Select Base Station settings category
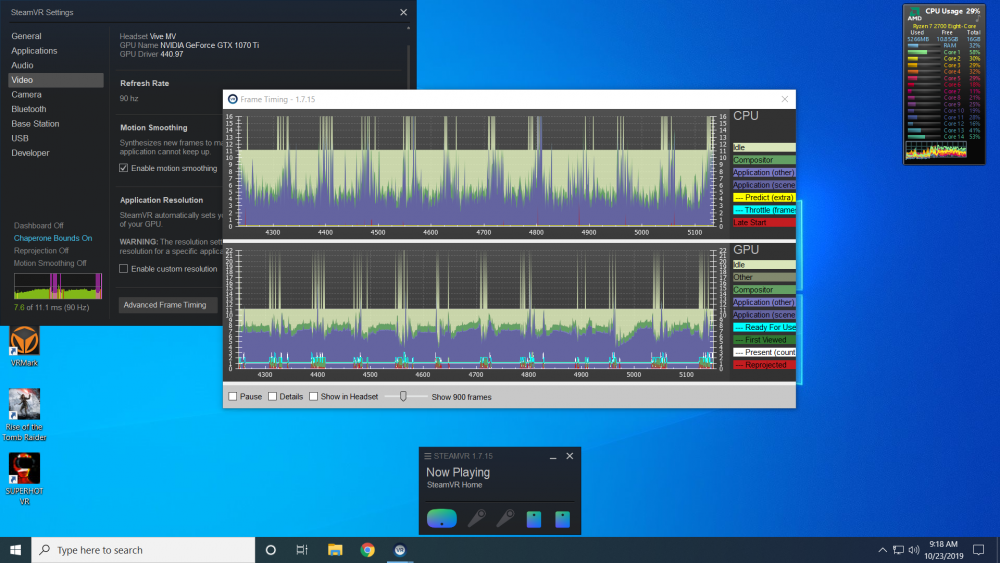1000x563 pixels. (x=35, y=124)
